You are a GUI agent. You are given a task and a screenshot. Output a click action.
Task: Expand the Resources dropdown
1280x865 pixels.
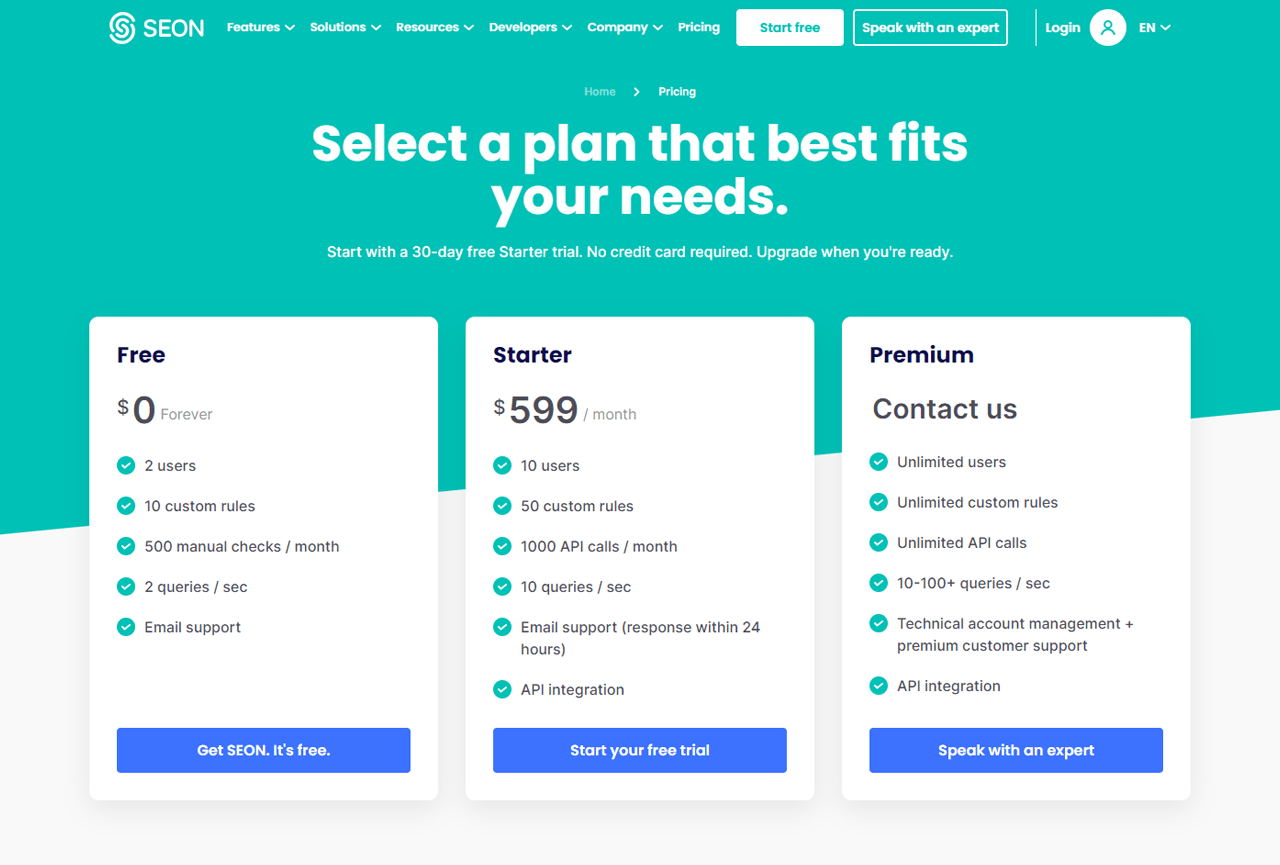click(434, 27)
